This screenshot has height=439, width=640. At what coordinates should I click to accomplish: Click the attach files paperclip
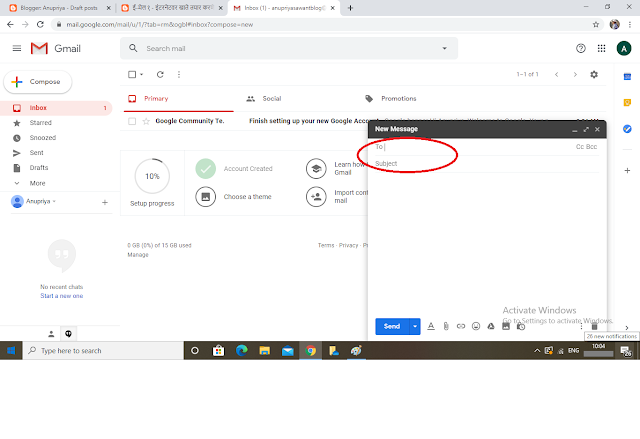pyautogui.click(x=446, y=326)
